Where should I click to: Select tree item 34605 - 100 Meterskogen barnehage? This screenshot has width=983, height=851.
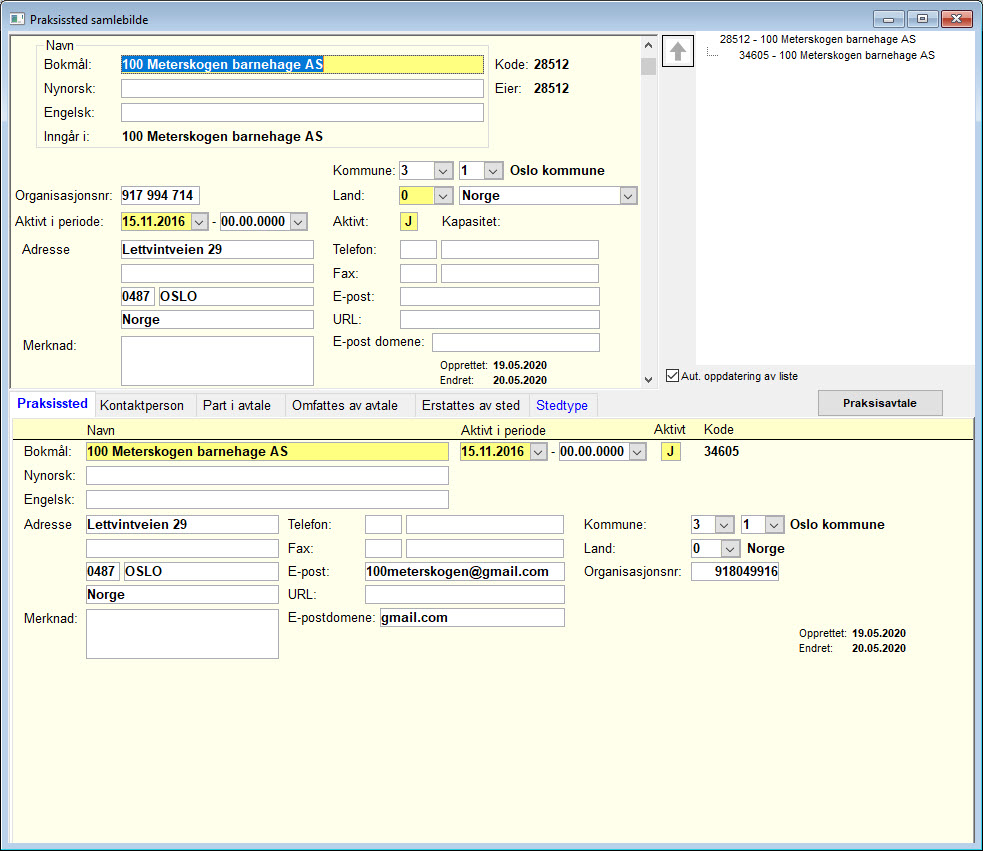tap(836, 55)
